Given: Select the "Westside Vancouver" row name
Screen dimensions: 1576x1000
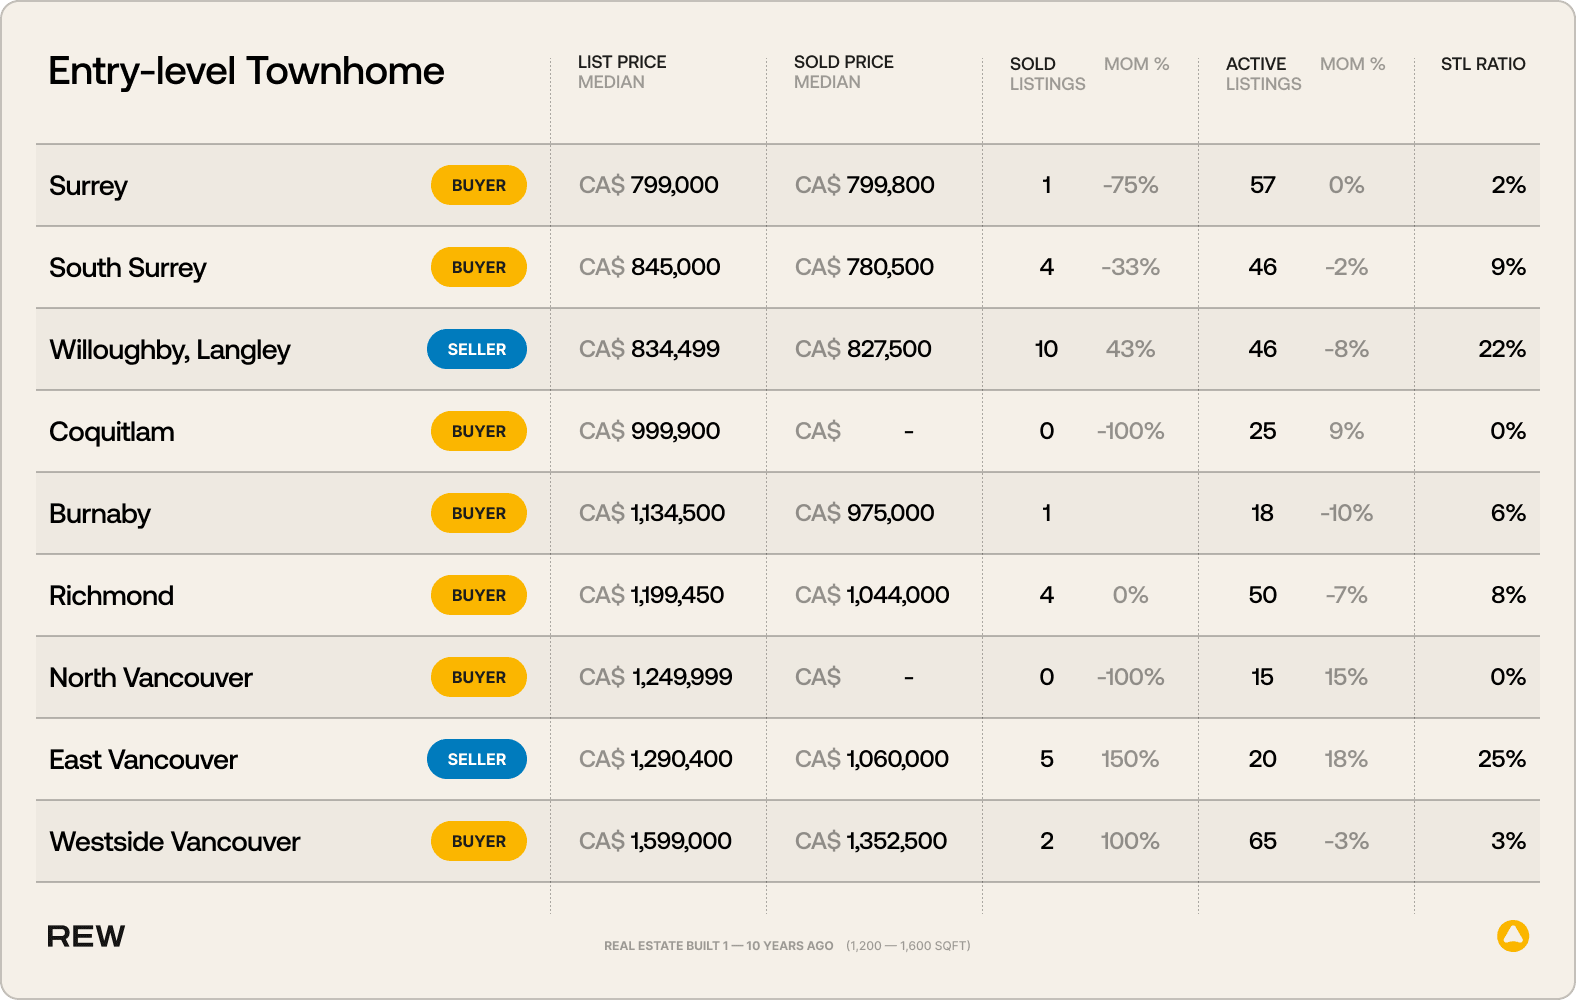Looking at the screenshot, I should click(175, 842).
